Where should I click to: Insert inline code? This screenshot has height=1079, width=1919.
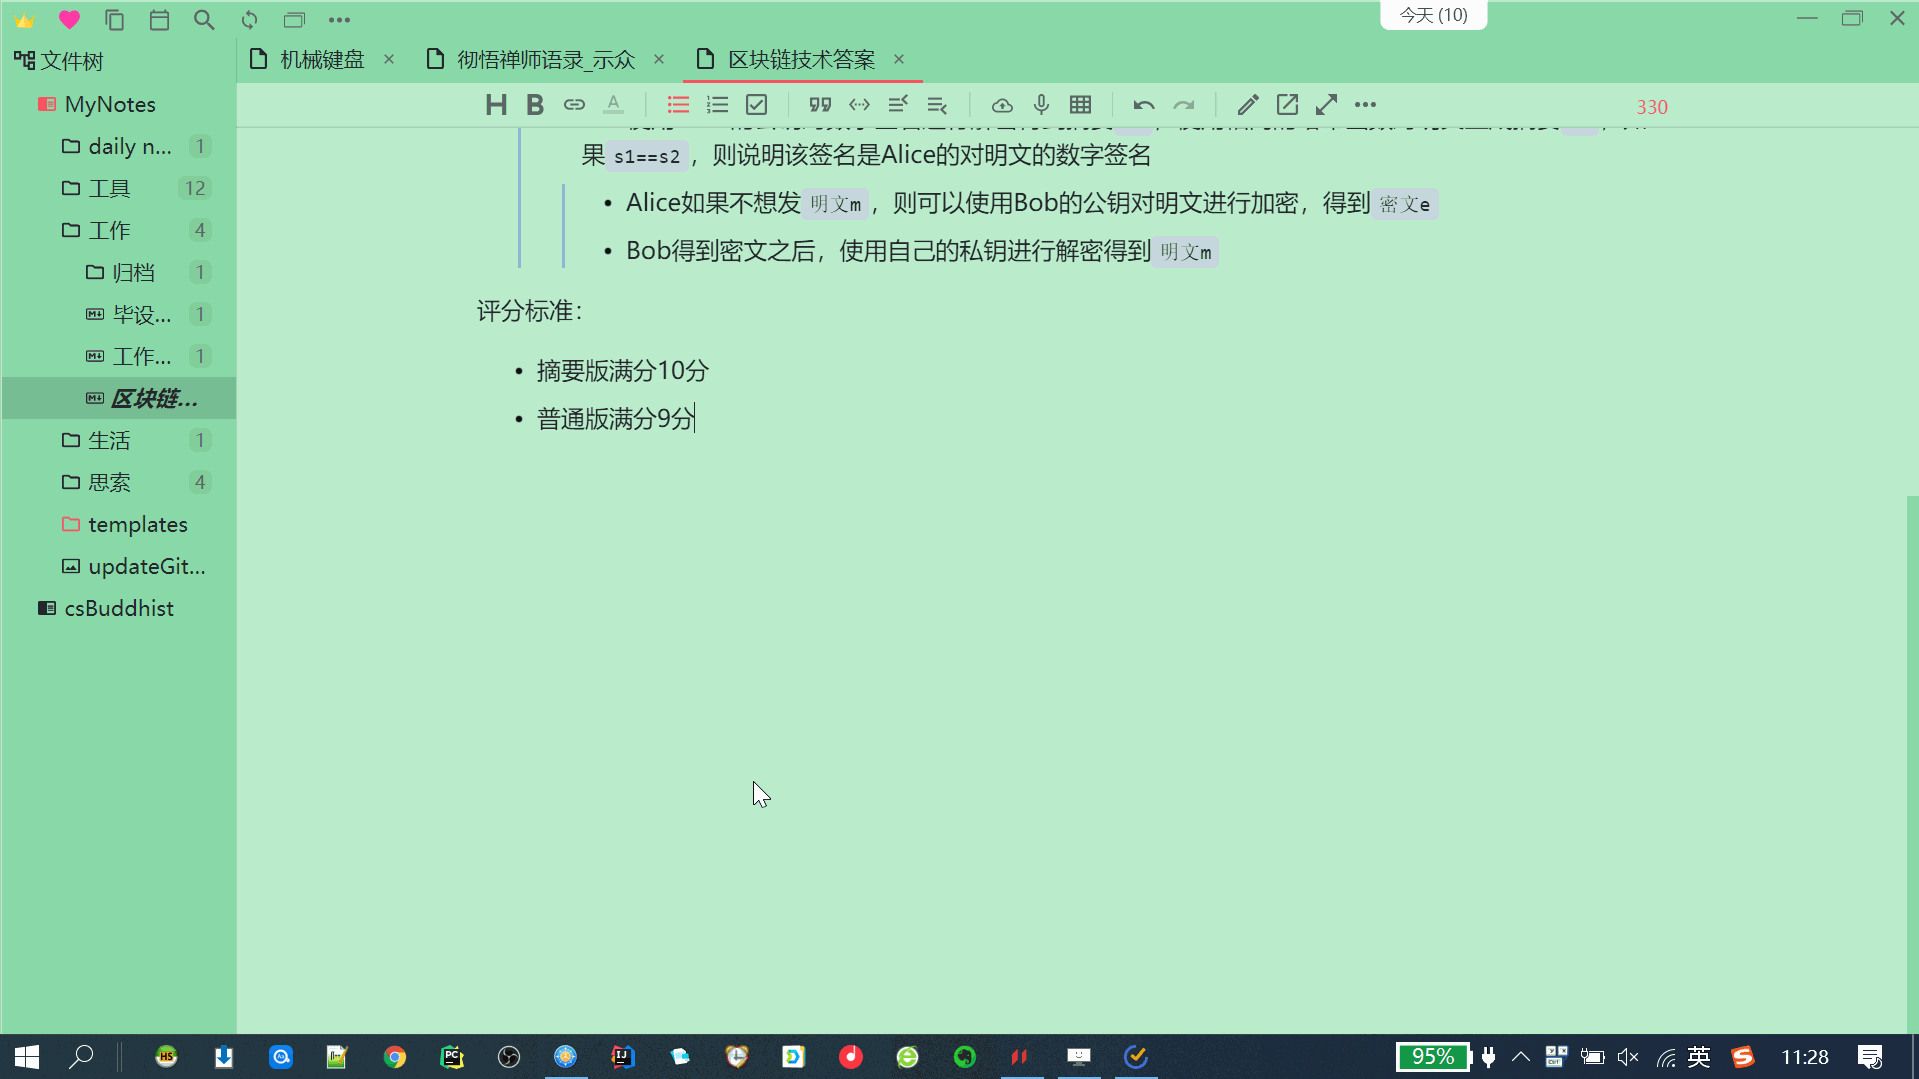point(859,104)
